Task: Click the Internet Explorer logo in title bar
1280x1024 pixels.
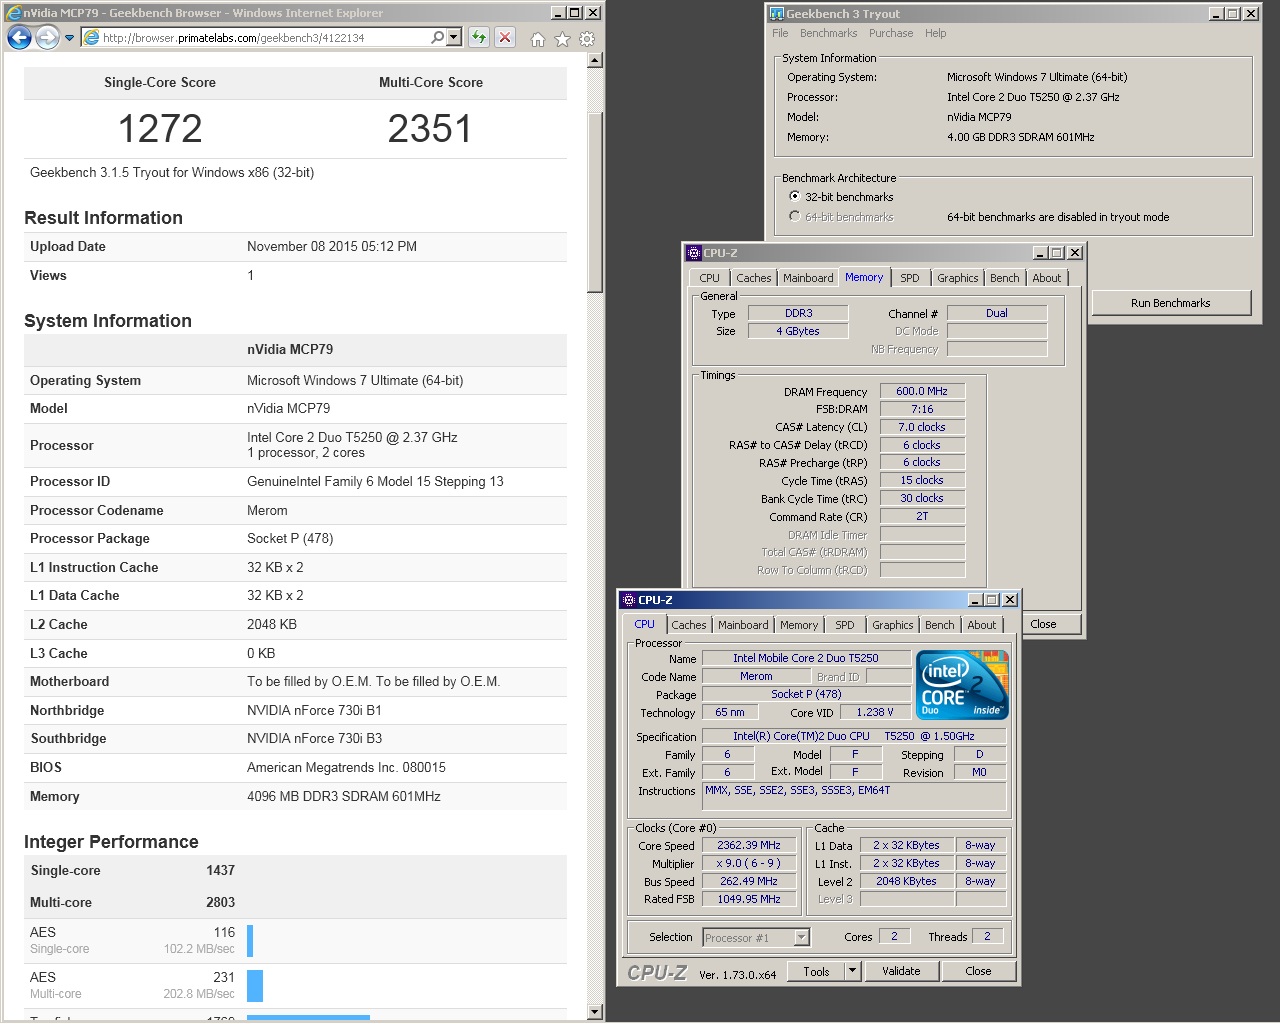Action: click(13, 13)
